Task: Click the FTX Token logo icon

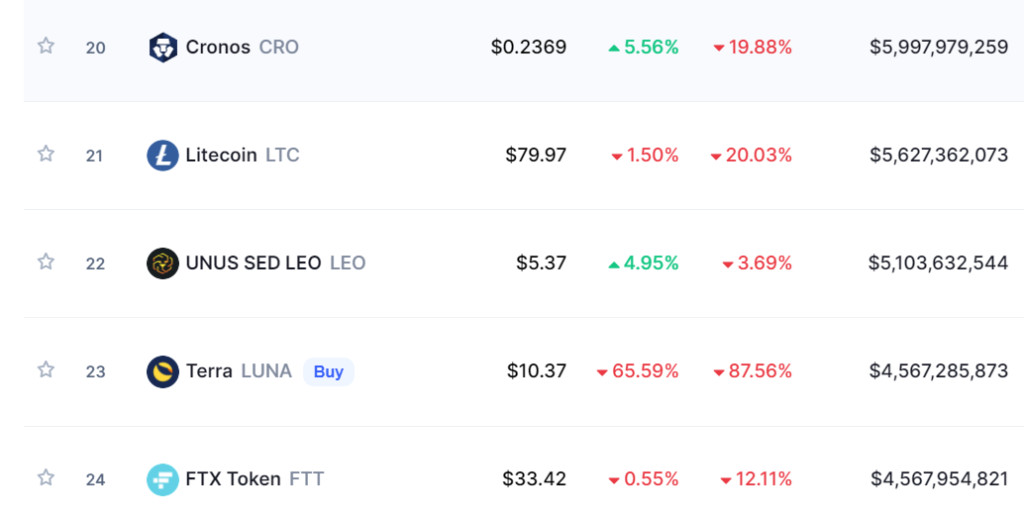Action: [162, 479]
